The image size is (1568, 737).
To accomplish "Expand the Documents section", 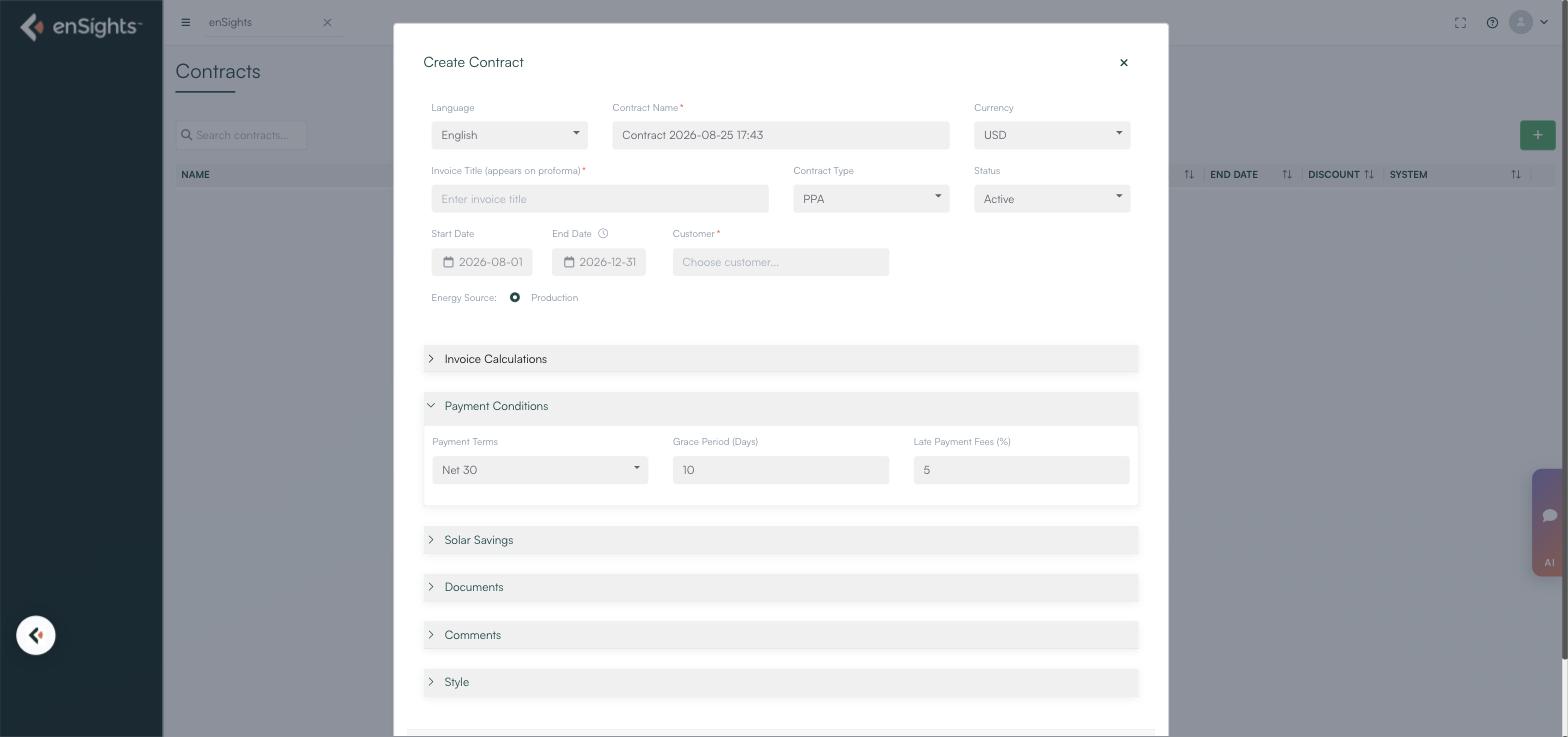I will pos(781,587).
